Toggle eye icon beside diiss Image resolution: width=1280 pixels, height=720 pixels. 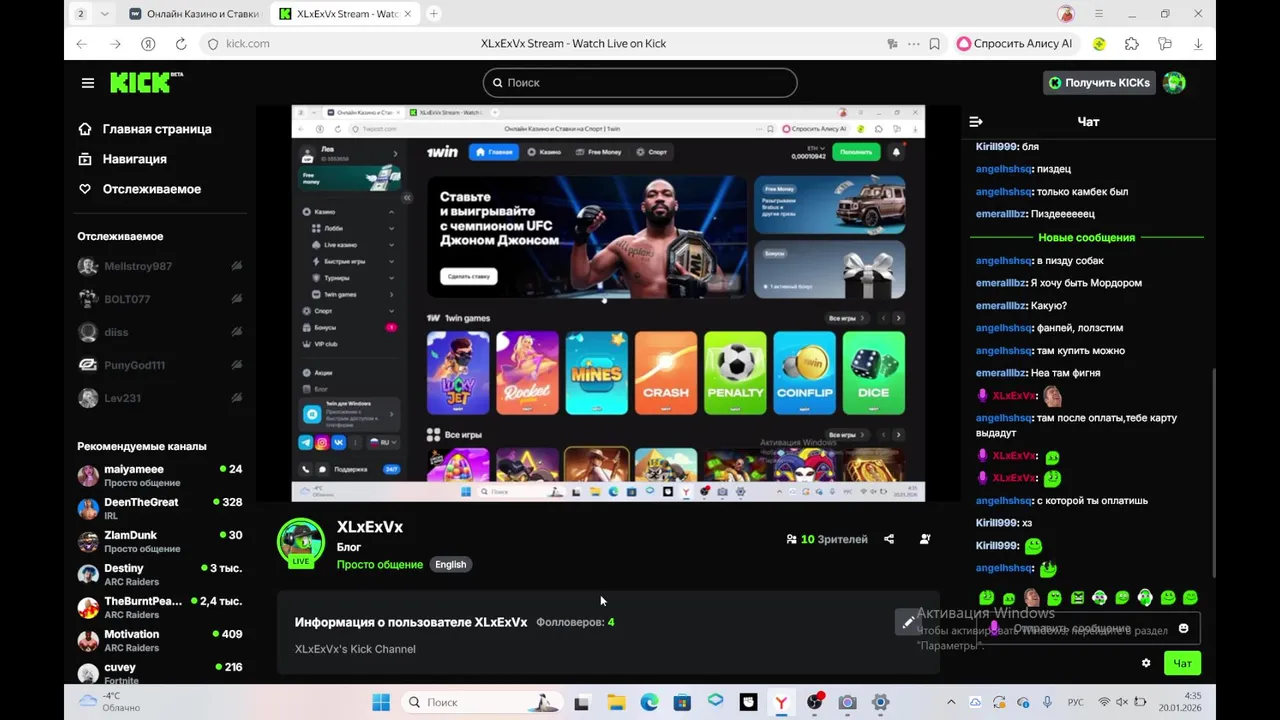(237, 332)
